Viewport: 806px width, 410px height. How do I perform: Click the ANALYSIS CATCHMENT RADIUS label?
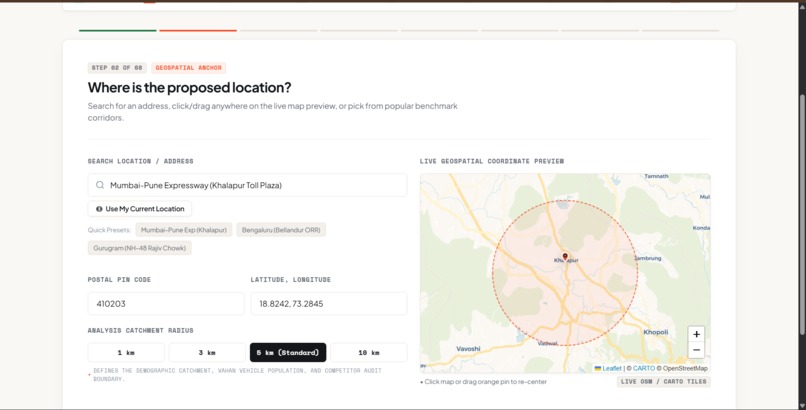coord(140,330)
